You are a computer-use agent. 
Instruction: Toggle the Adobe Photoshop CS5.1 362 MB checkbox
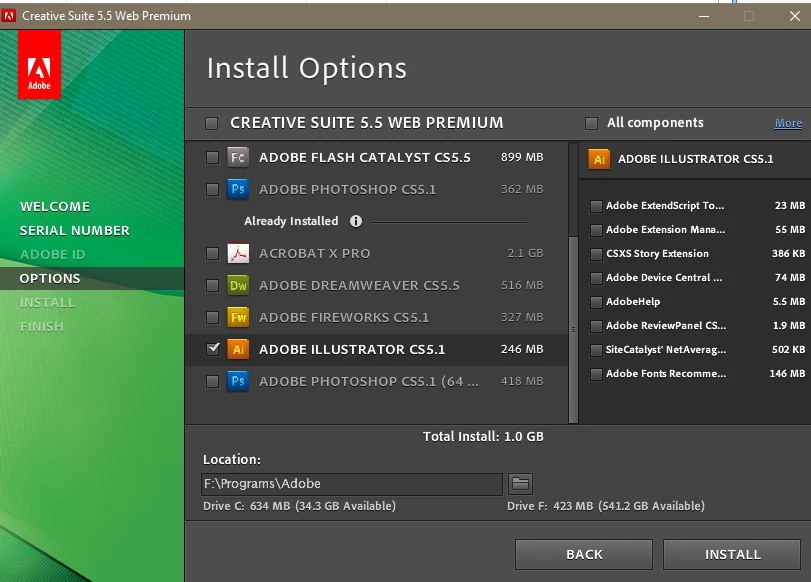point(212,189)
